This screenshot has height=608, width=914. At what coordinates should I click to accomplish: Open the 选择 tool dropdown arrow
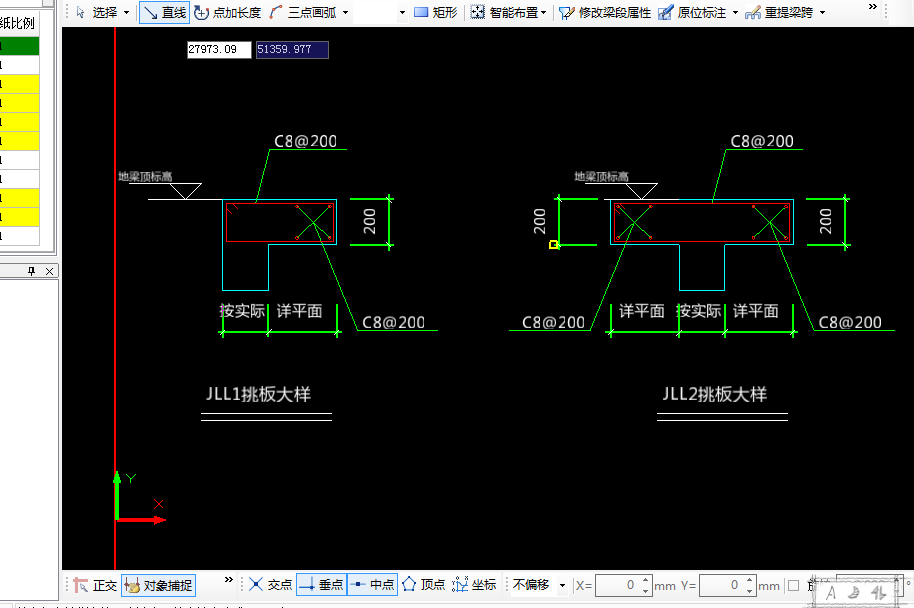coord(126,12)
